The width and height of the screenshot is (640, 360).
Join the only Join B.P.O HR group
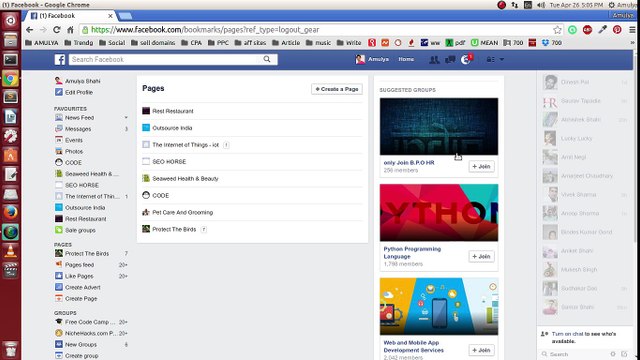481,167
